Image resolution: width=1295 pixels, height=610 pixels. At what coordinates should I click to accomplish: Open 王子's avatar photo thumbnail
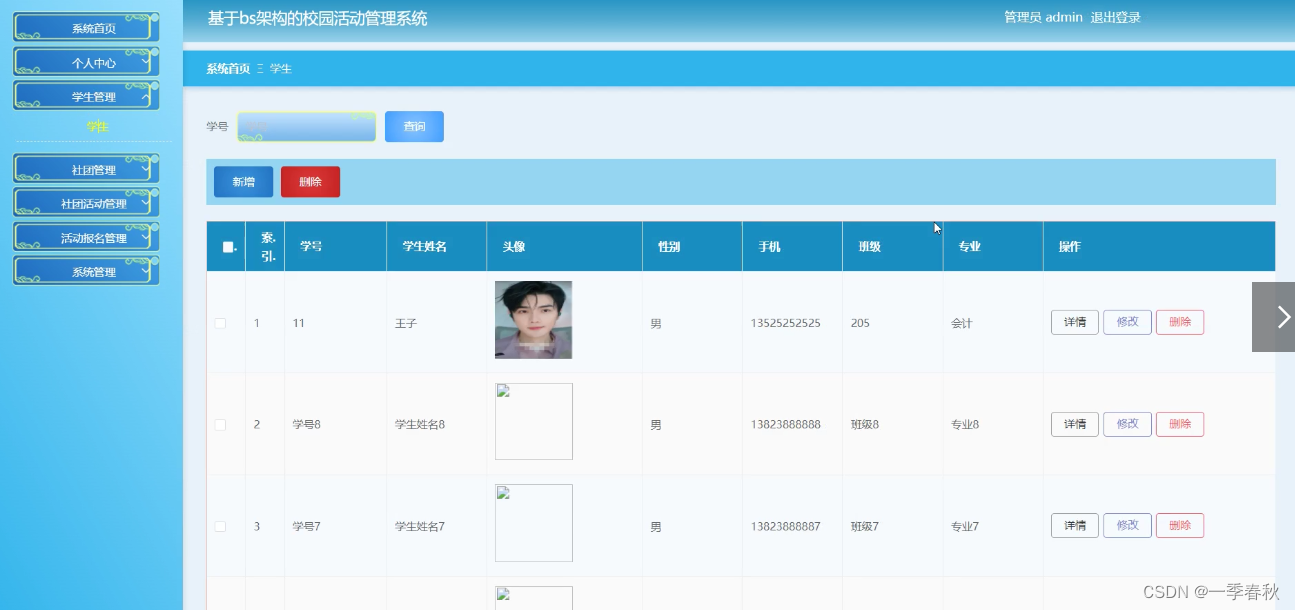click(533, 320)
